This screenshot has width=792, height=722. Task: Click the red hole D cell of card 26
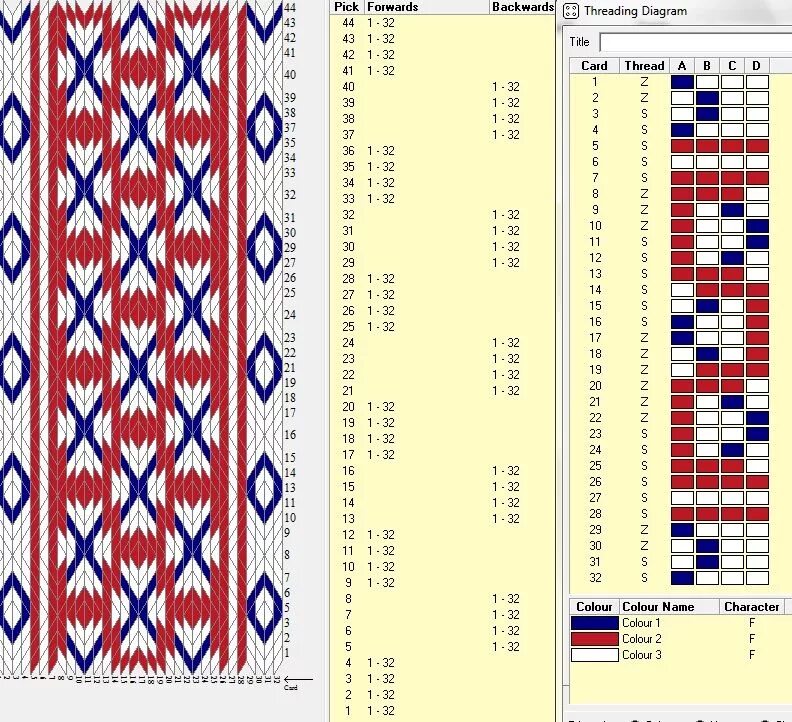(757, 482)
